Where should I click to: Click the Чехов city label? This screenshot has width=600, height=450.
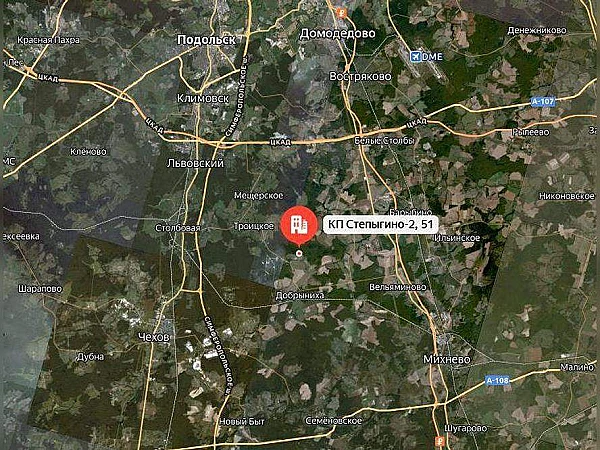point(153,337)
